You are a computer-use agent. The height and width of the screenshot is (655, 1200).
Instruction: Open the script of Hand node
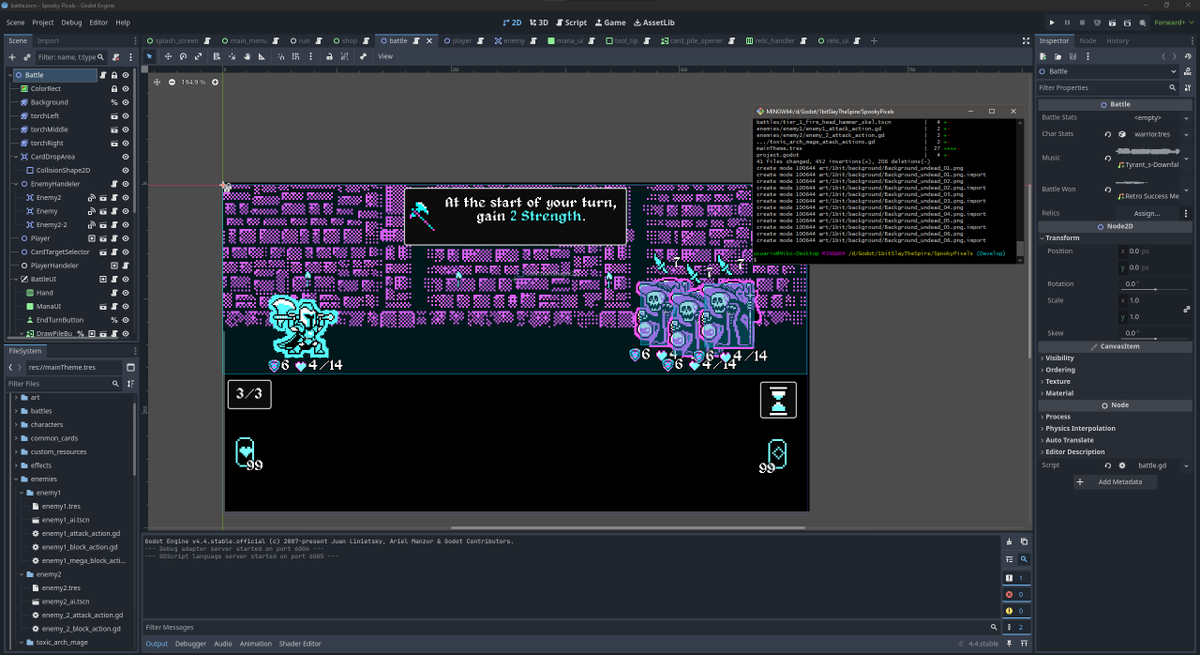tap(115, 292)
